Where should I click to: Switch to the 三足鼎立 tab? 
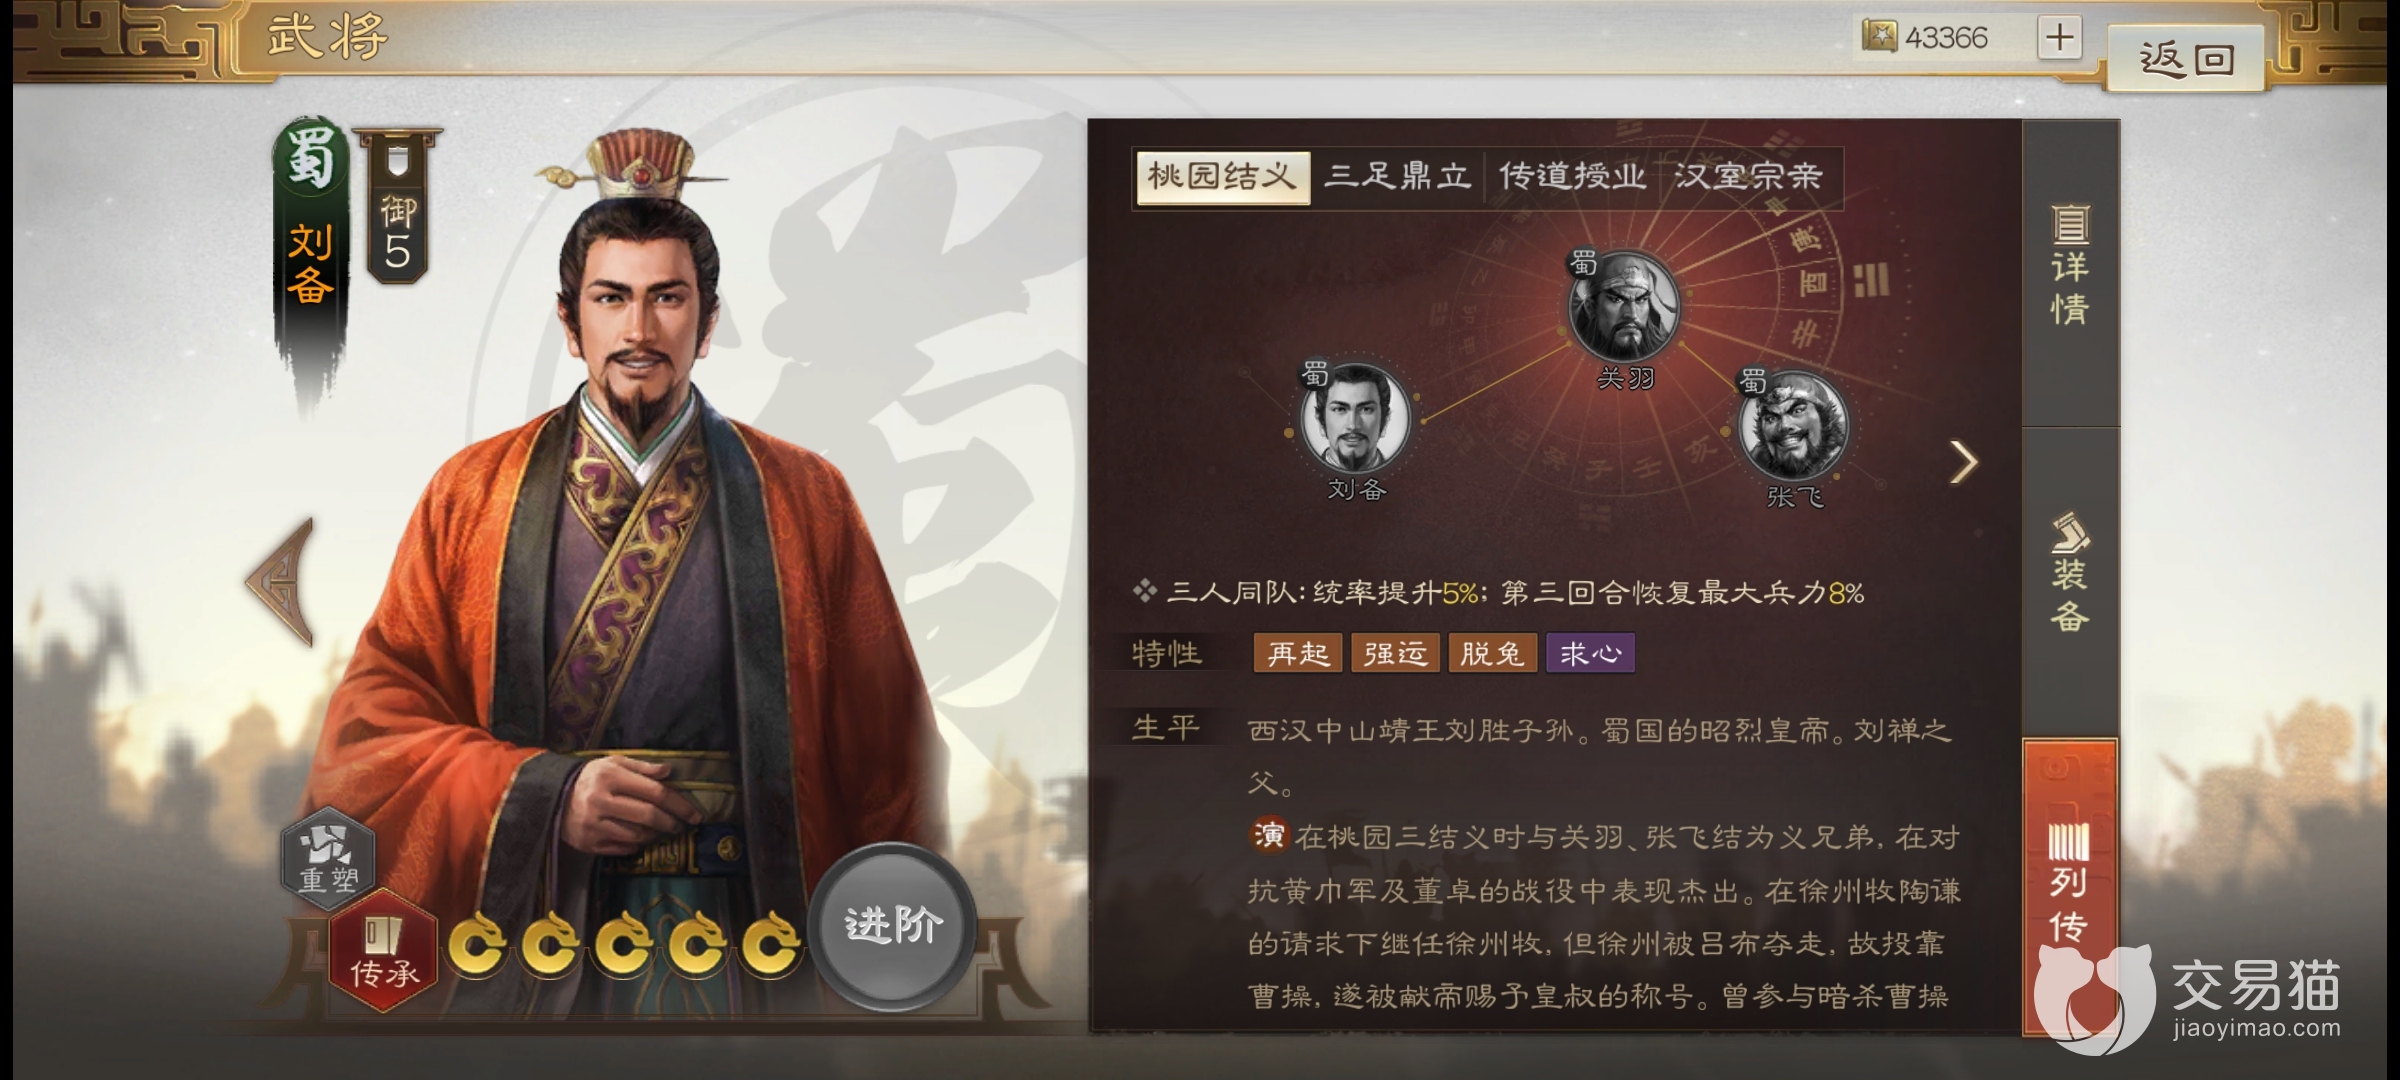point(1397,177)
